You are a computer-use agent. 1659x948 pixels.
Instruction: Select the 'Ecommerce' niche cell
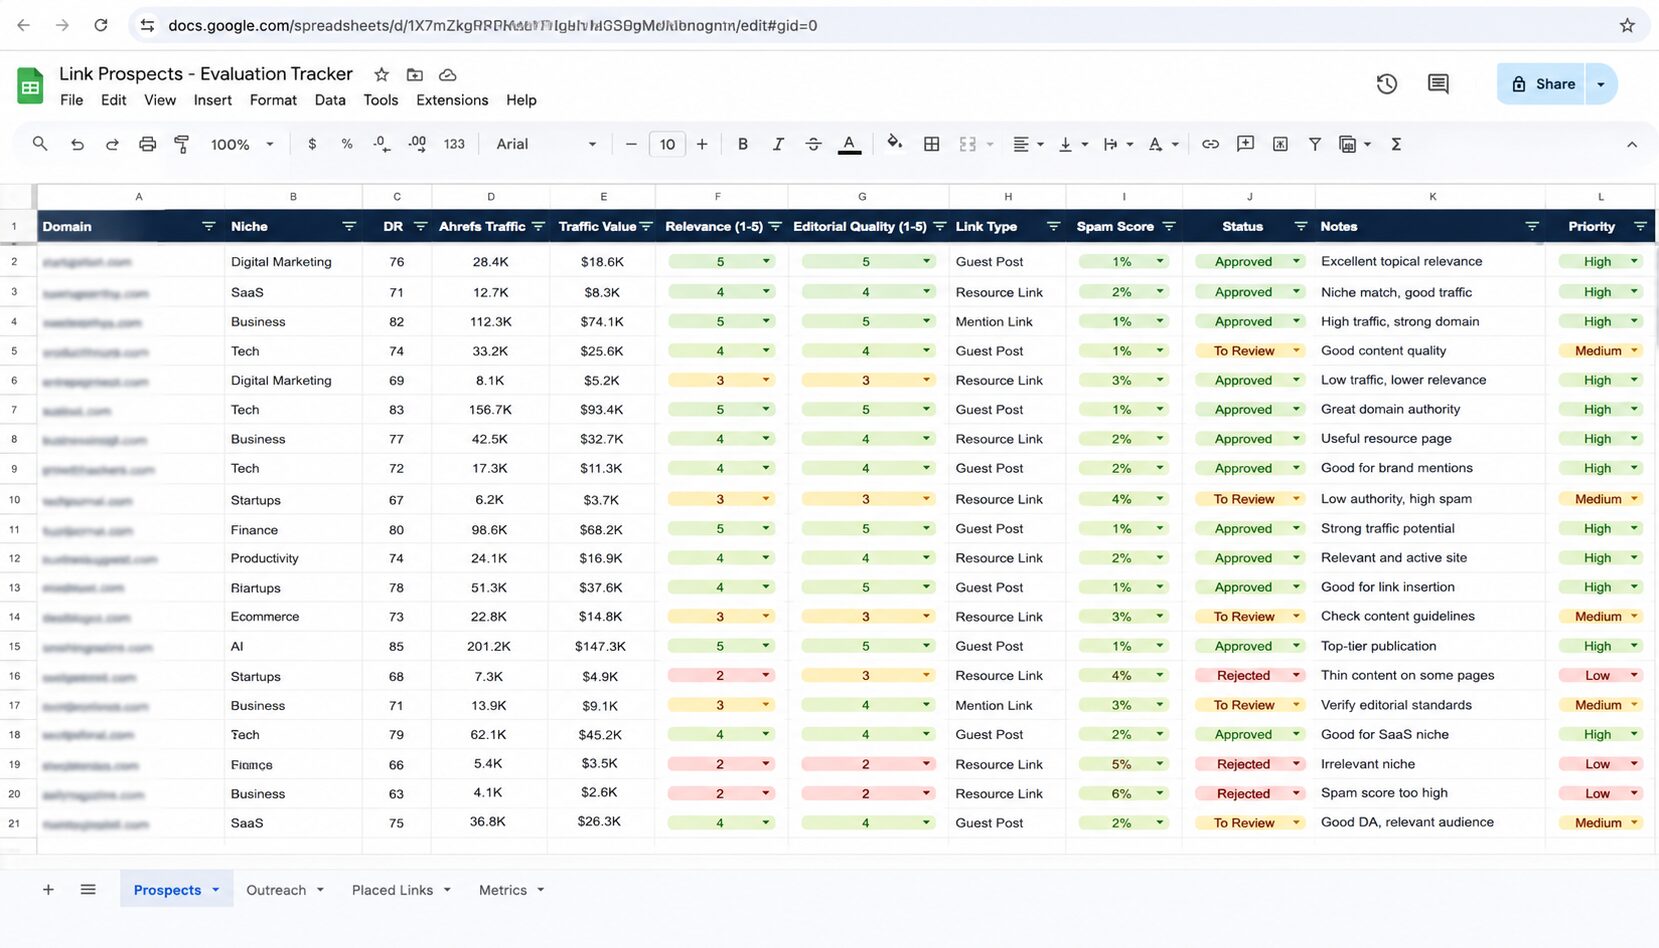[x=293, y=616]
